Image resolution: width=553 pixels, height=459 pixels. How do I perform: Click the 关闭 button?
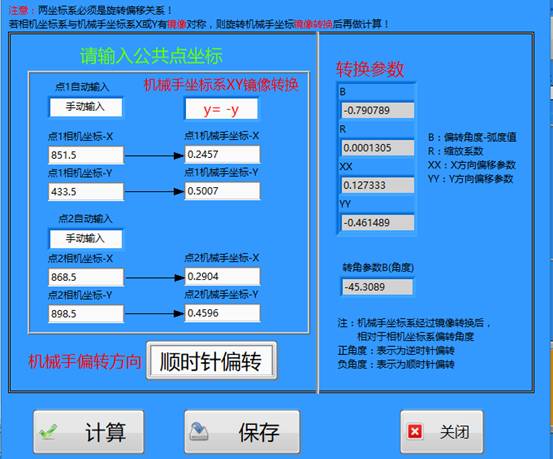442,432
